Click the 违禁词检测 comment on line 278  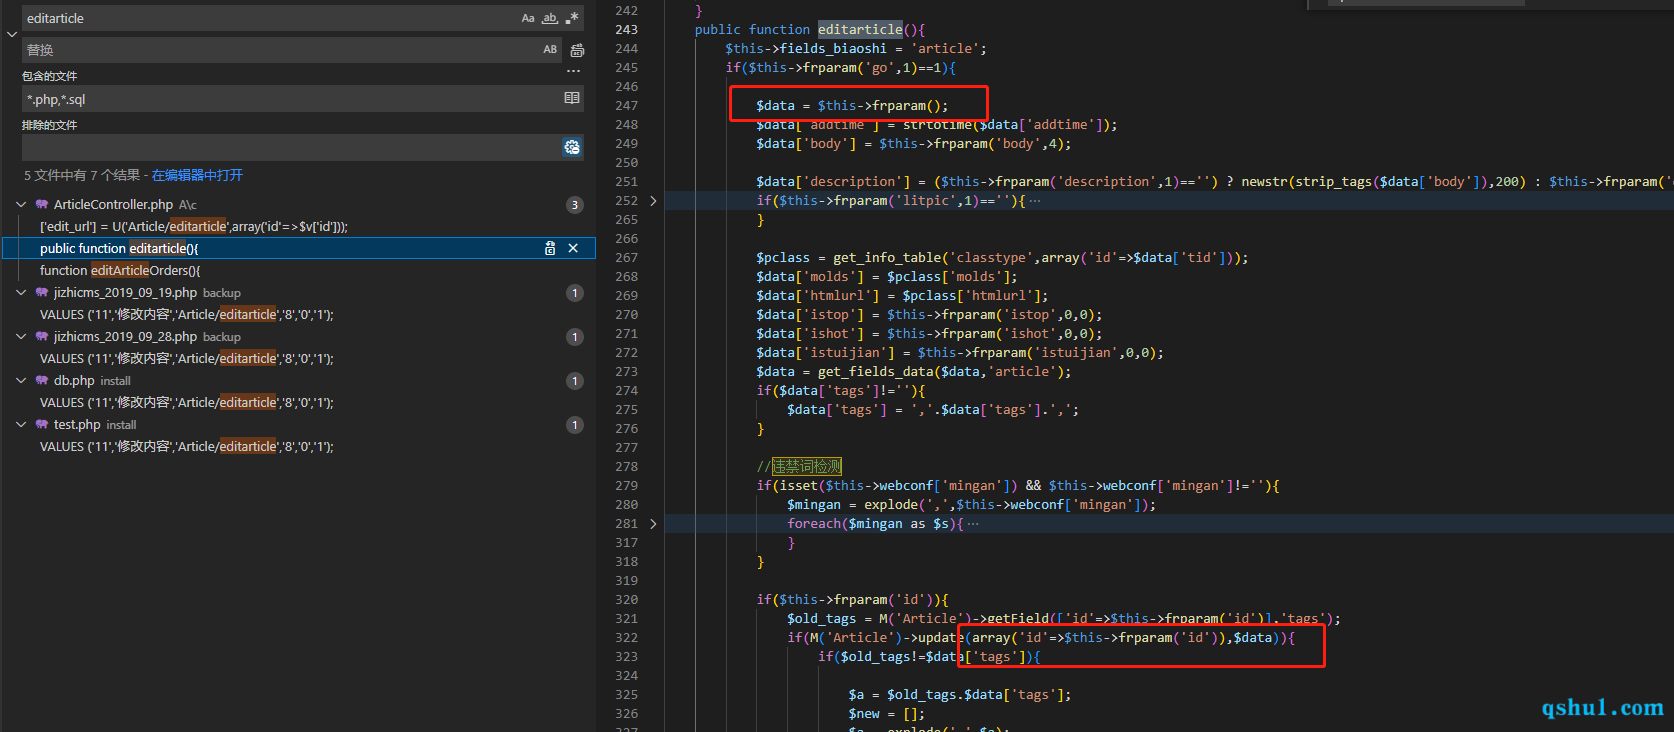[807, 466]
